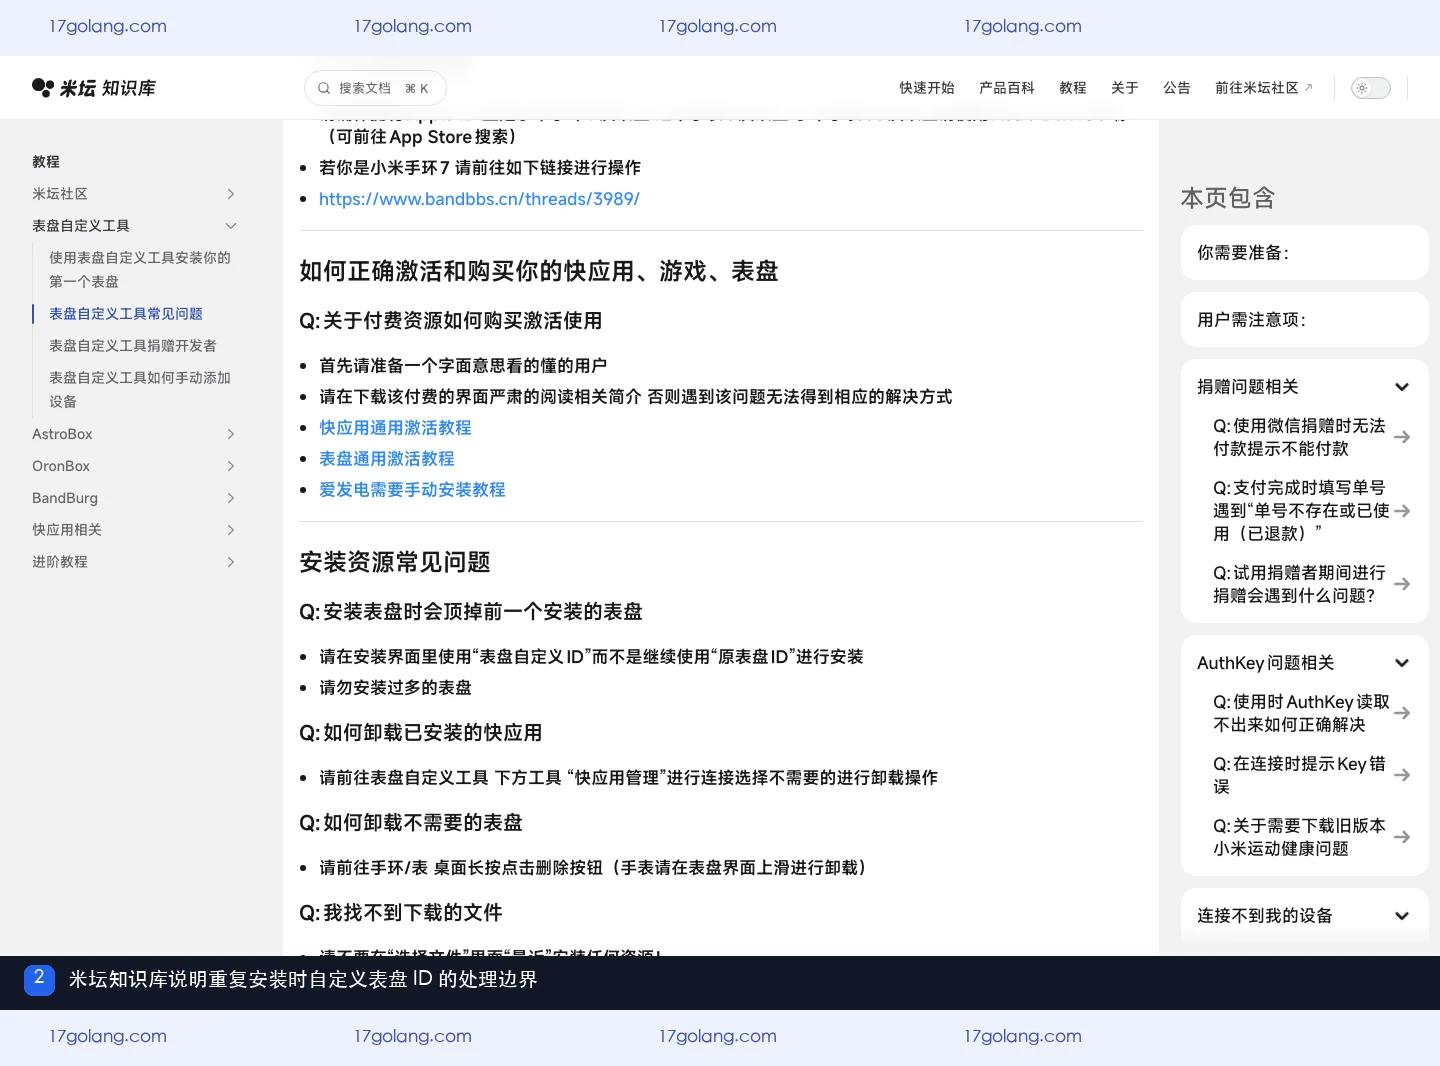Click arrow beside AuthKey 读取不出来 question
This screenshot has width=1440, height=1066.
[x=1402, y=713]
